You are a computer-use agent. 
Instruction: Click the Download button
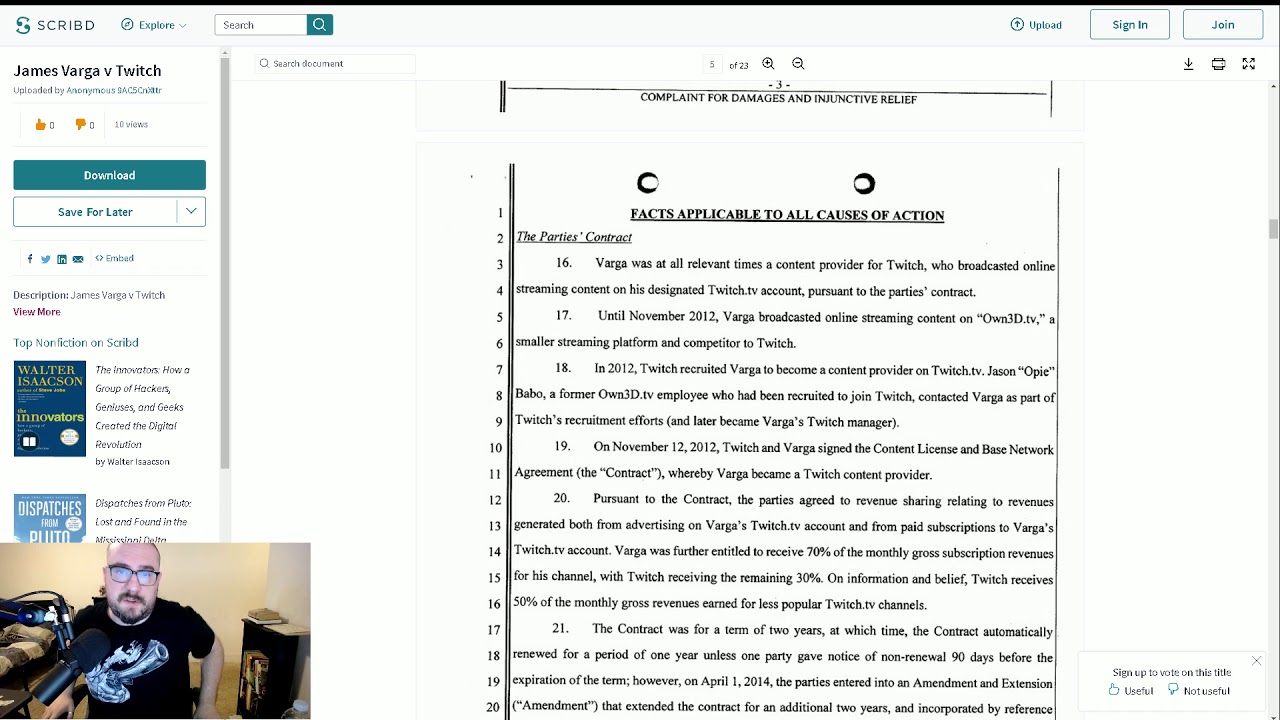pos(109,175)
